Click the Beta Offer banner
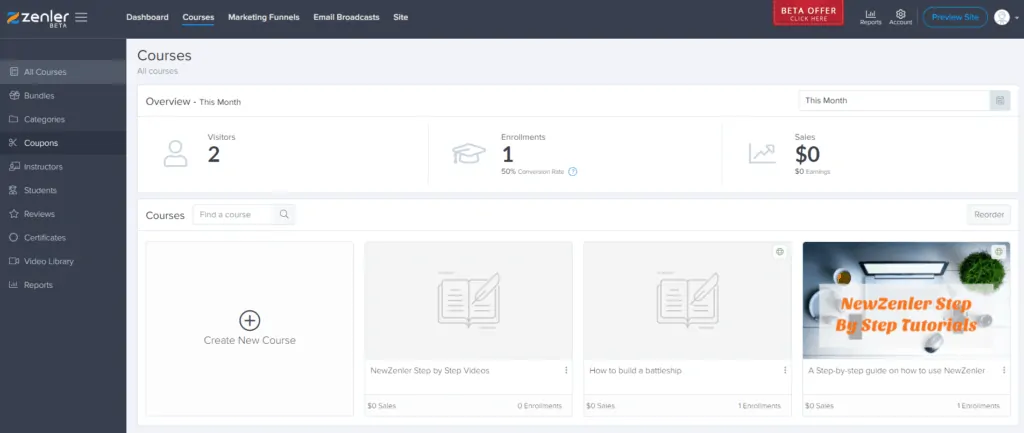This screenshot has height=433, width=1024. coord(808,13)
